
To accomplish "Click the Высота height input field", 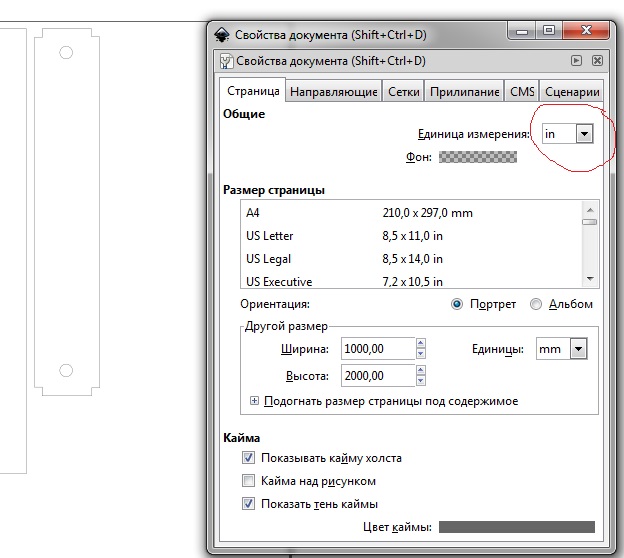I will [378, 376].
